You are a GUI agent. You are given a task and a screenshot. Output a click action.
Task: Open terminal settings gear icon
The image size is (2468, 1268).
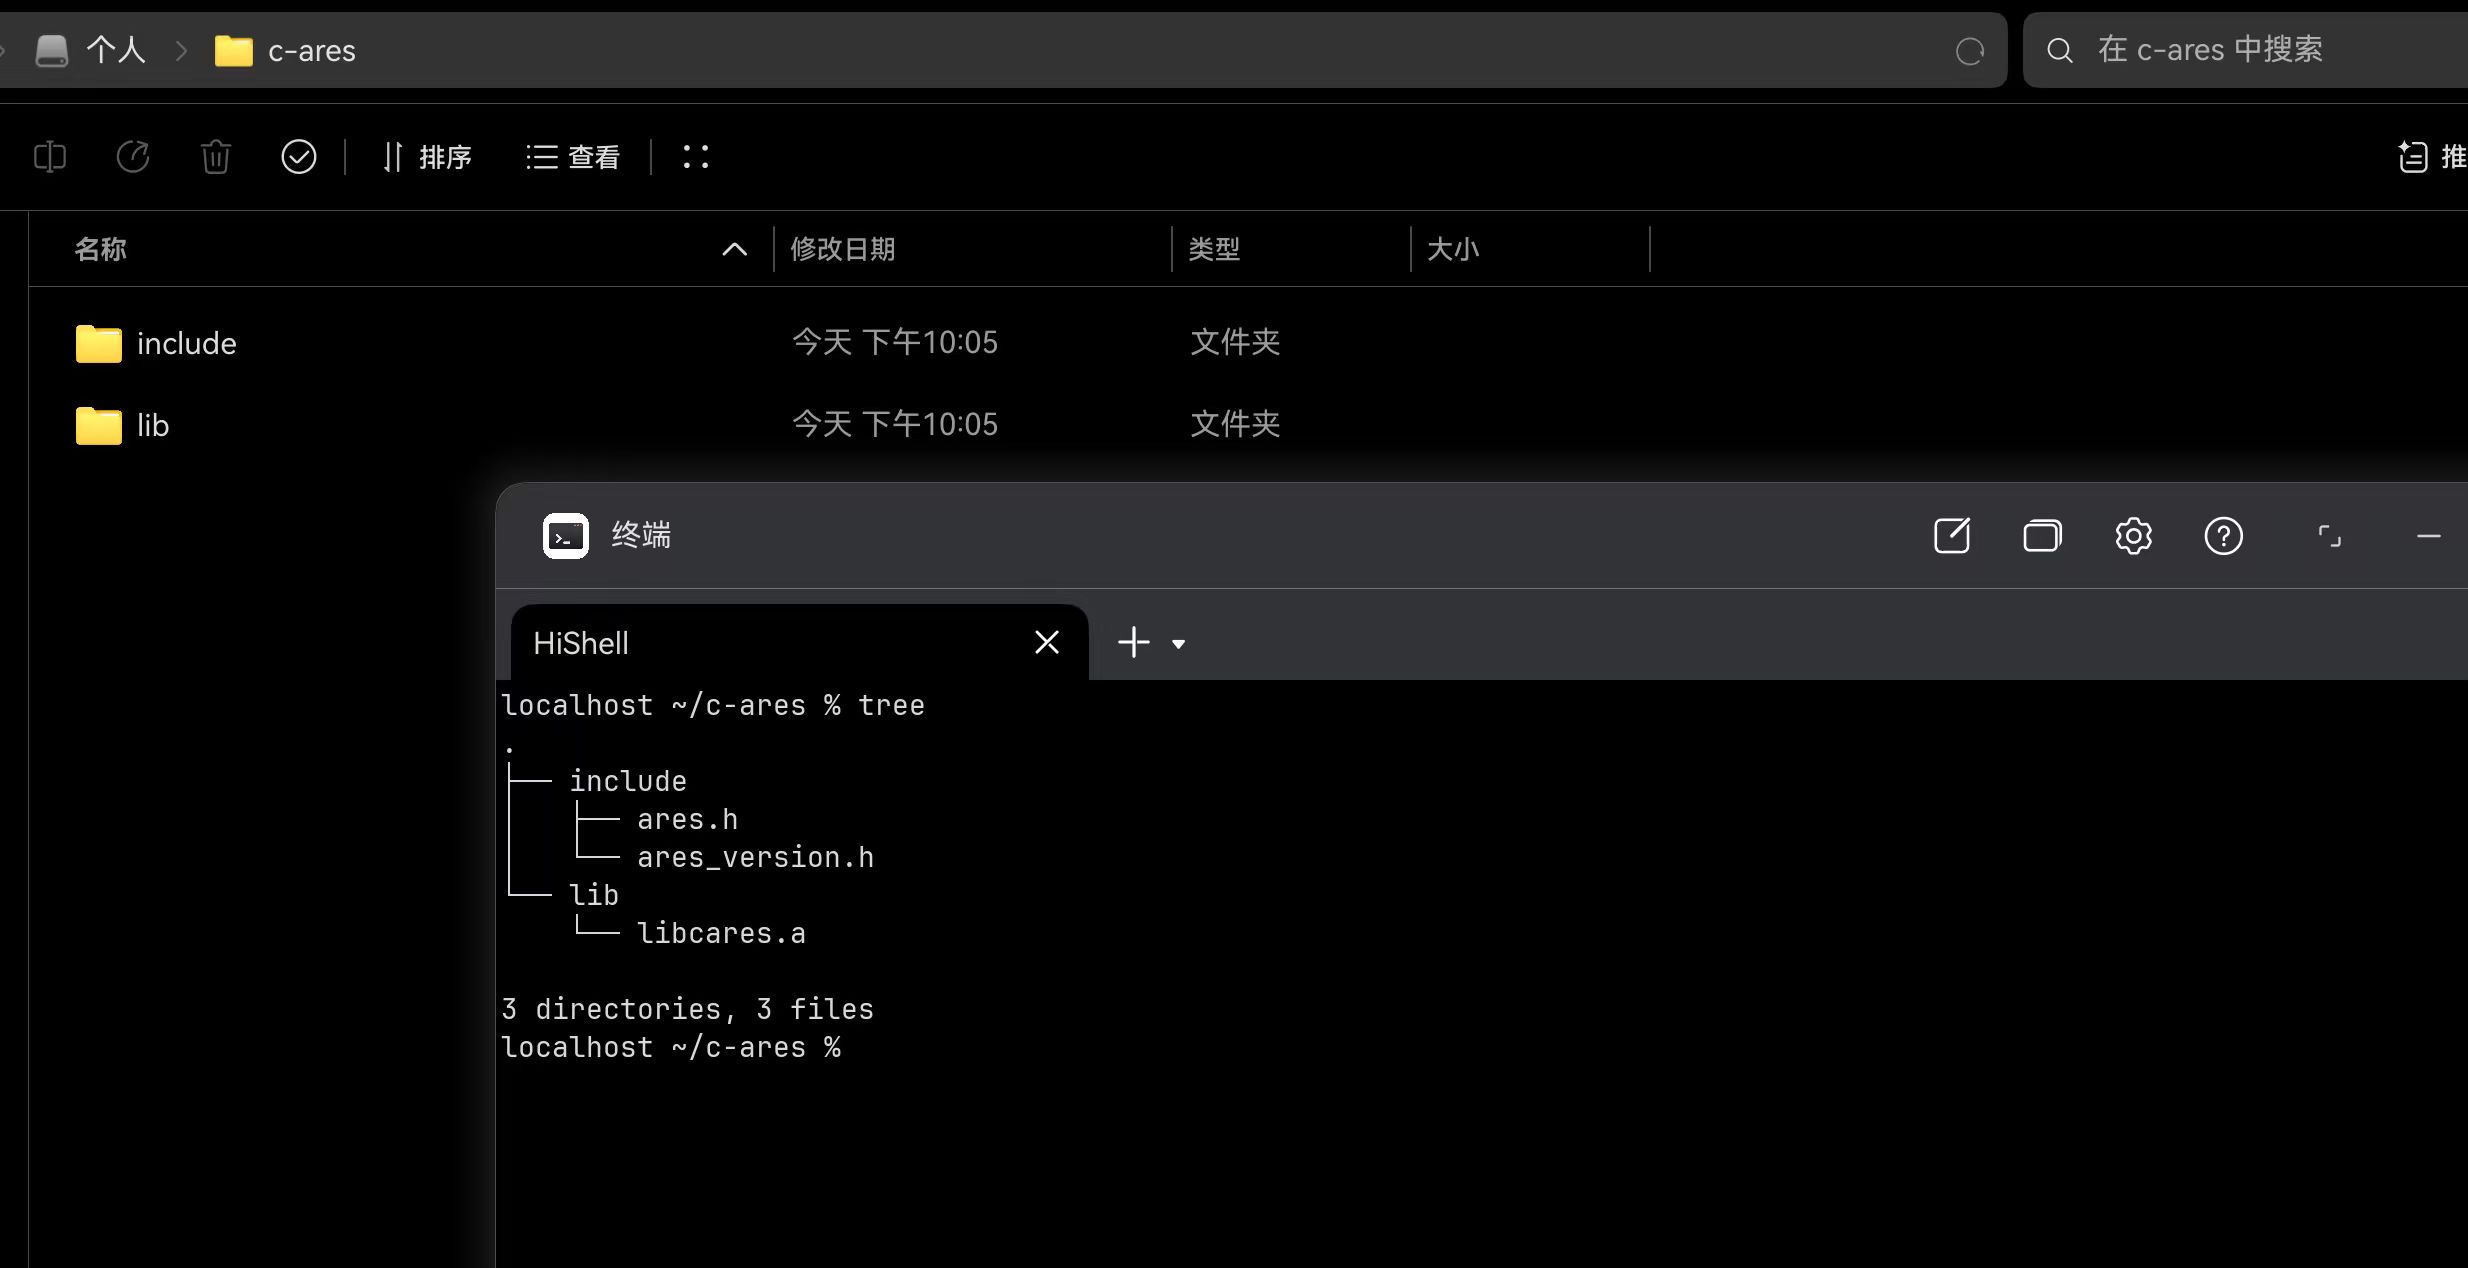coord(2133,536)
